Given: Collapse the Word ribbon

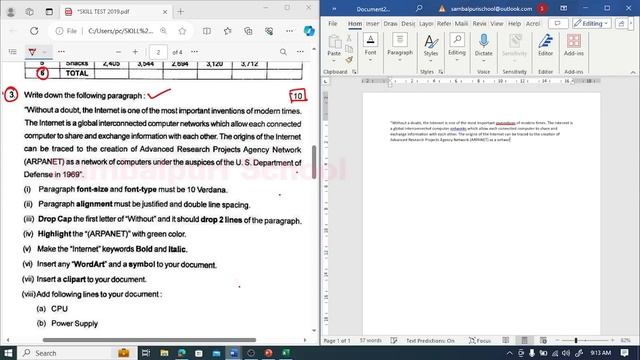Looking at the screenshot, I should pyautogui.click(x=633, y=72).
